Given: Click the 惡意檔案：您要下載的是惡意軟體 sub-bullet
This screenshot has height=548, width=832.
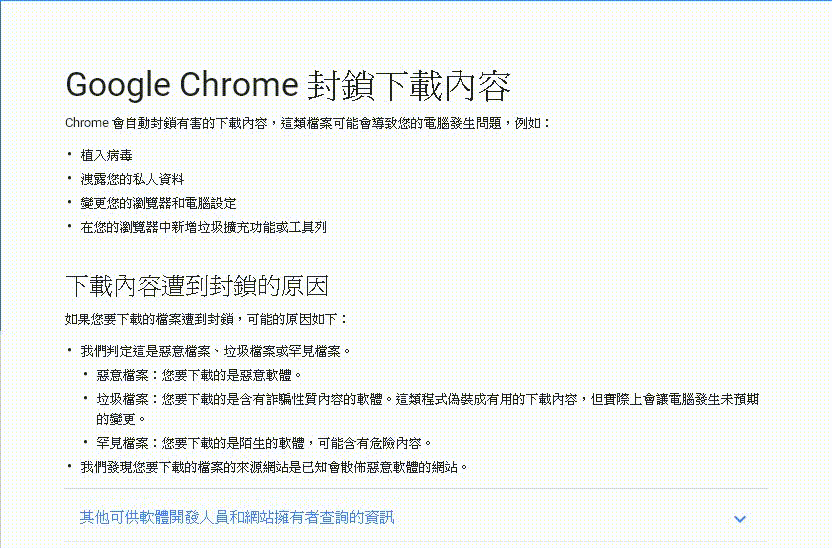Looking at the screenshot, I should pyautogui.click(x=200, y=375).
